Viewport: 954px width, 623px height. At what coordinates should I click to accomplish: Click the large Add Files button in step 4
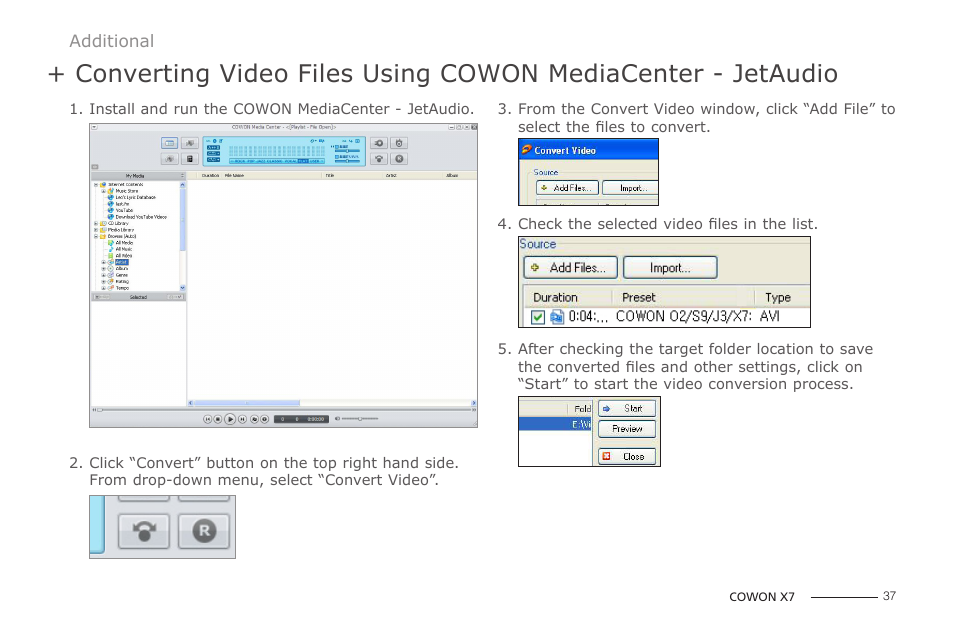pyautogui.click(x=570, y=268)
